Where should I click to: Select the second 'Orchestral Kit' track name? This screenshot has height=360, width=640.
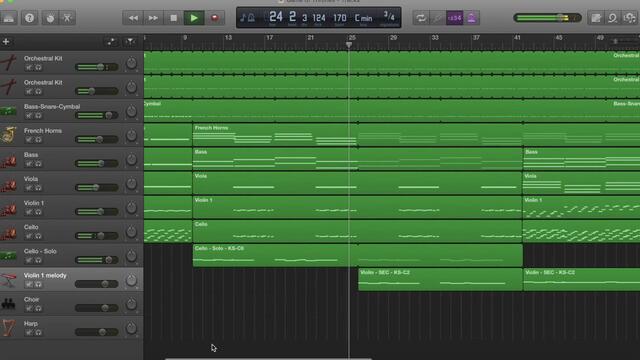(43, 82)
